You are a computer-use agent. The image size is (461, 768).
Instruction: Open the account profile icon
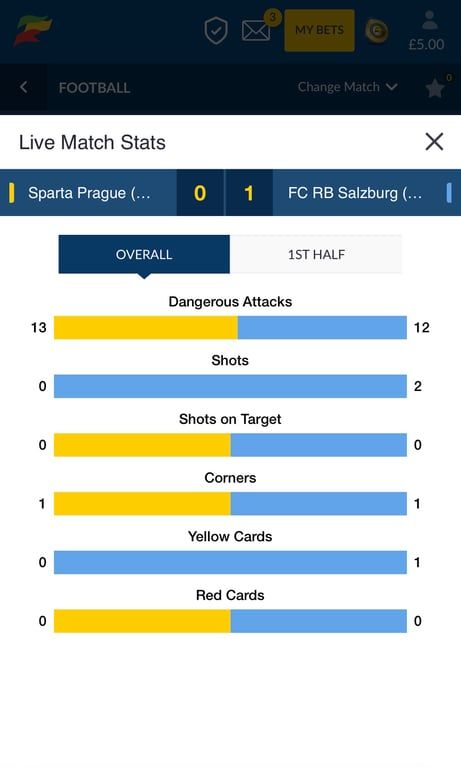coord(430,21)
